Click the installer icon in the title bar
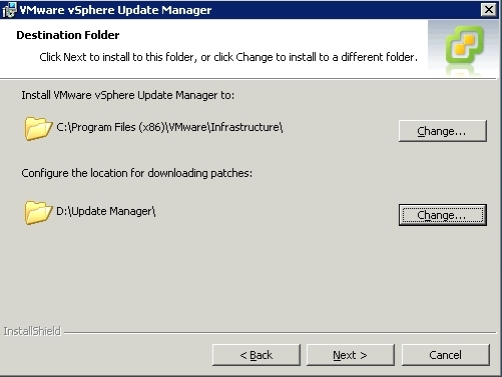 click(9, 10)
